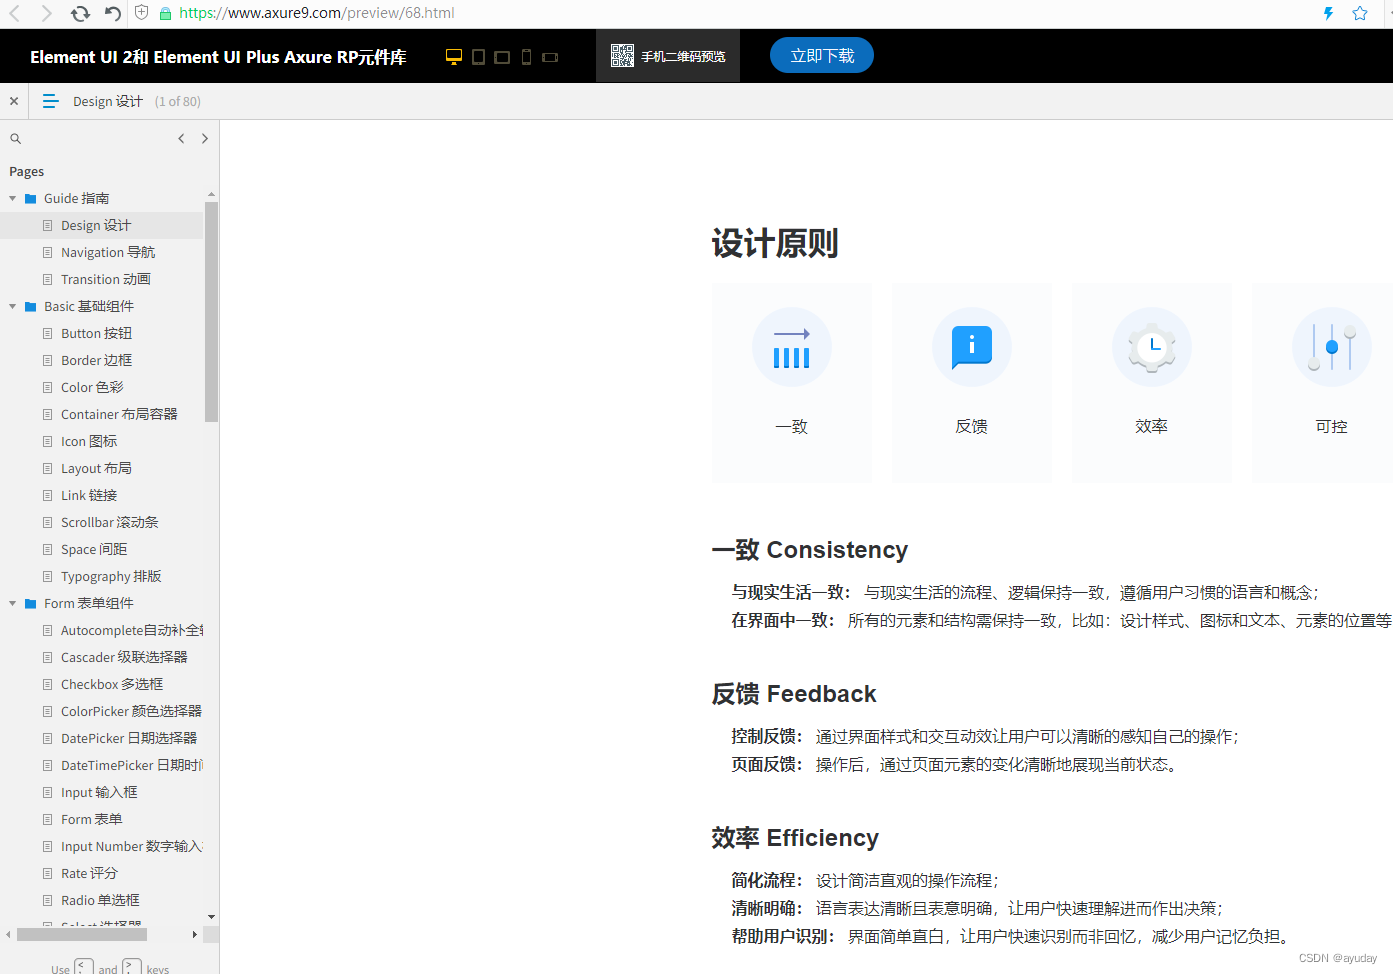Go to next page with right arrow
Image resolution: width=1393 pixels, height=974 pixels.
tap(205, 138)
